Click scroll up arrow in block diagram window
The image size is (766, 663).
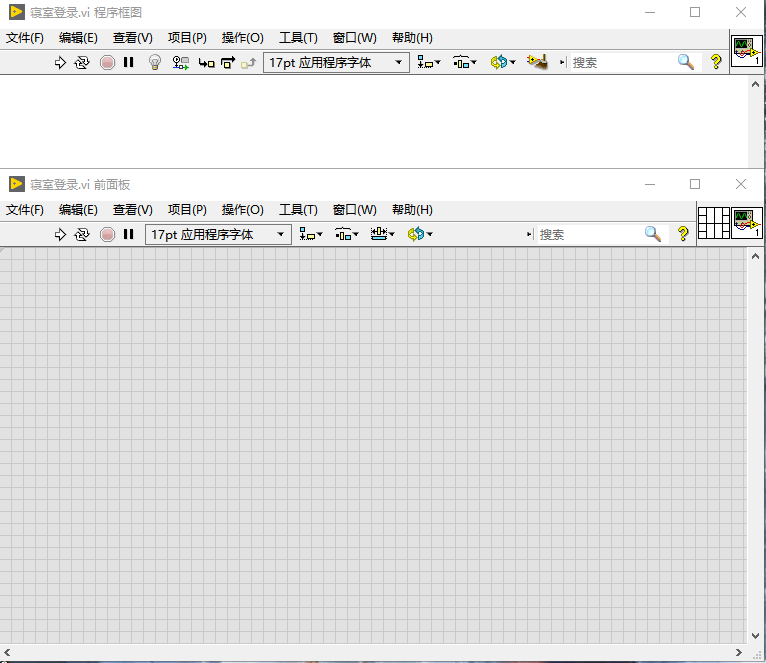click(755, 84)
